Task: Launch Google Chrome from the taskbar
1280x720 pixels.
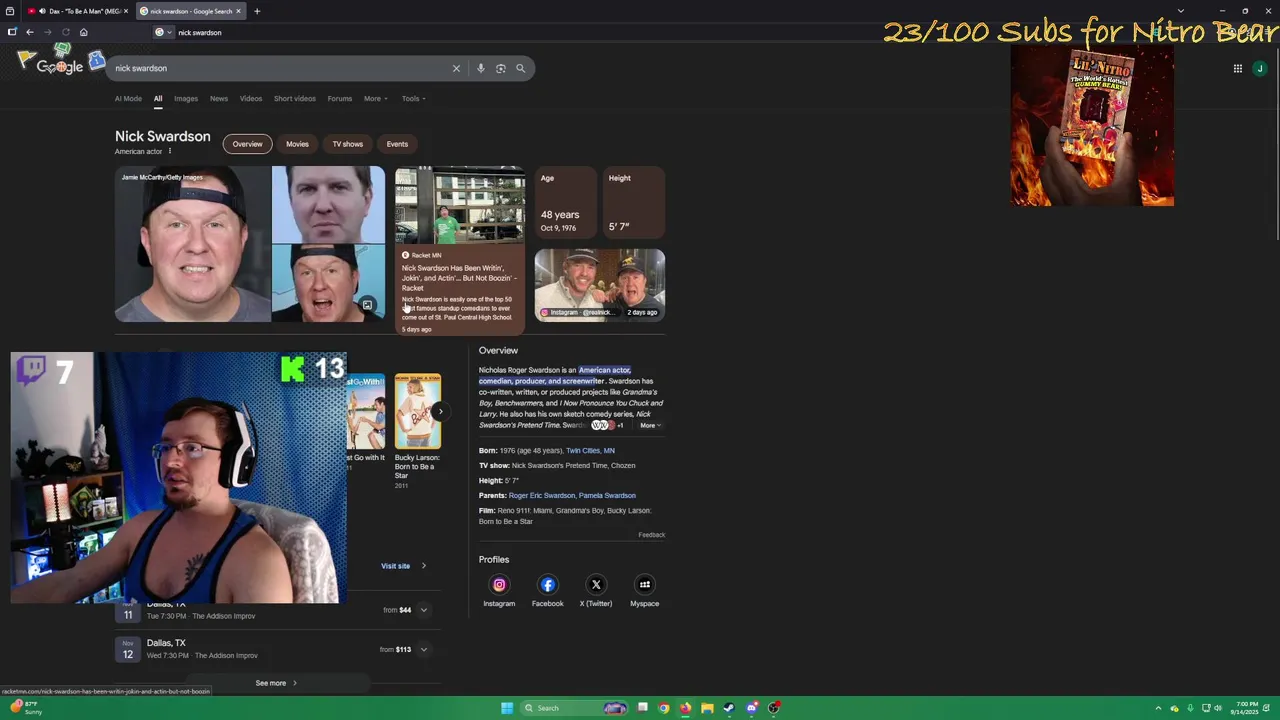Action: click(663, 708)
